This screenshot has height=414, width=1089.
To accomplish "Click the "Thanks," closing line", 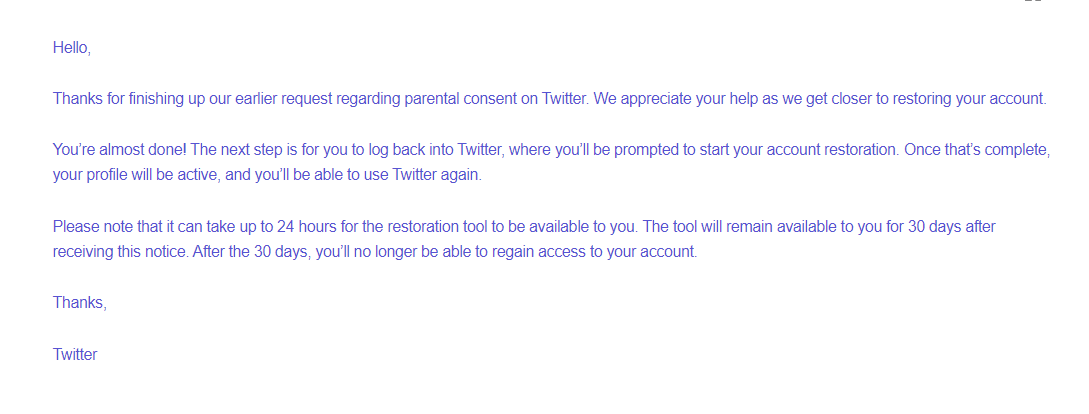I will (x=79, y=302).
